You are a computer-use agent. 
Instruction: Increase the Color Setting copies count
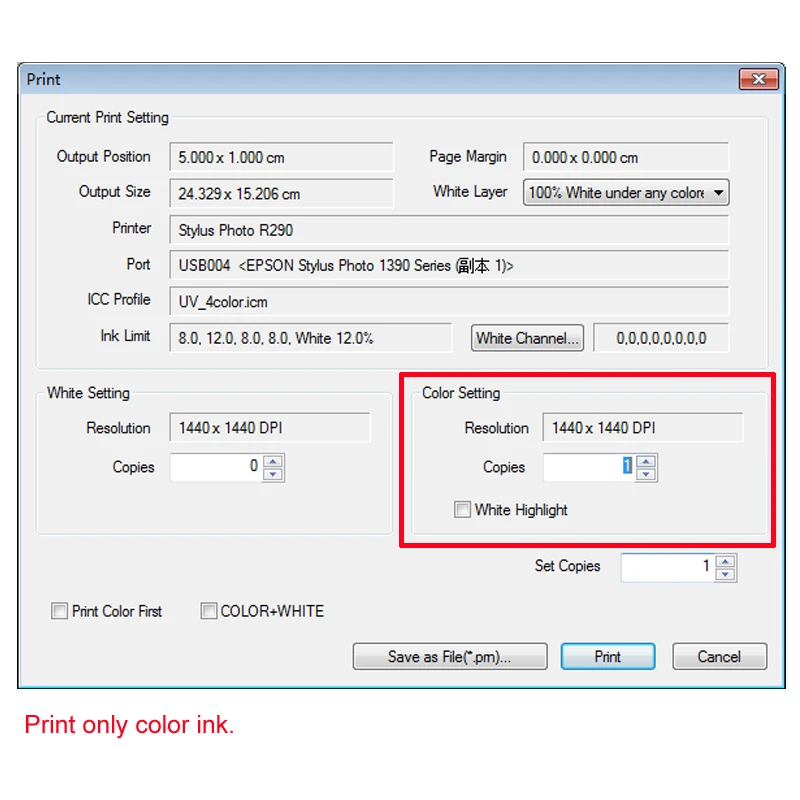(x=646, y=461)
